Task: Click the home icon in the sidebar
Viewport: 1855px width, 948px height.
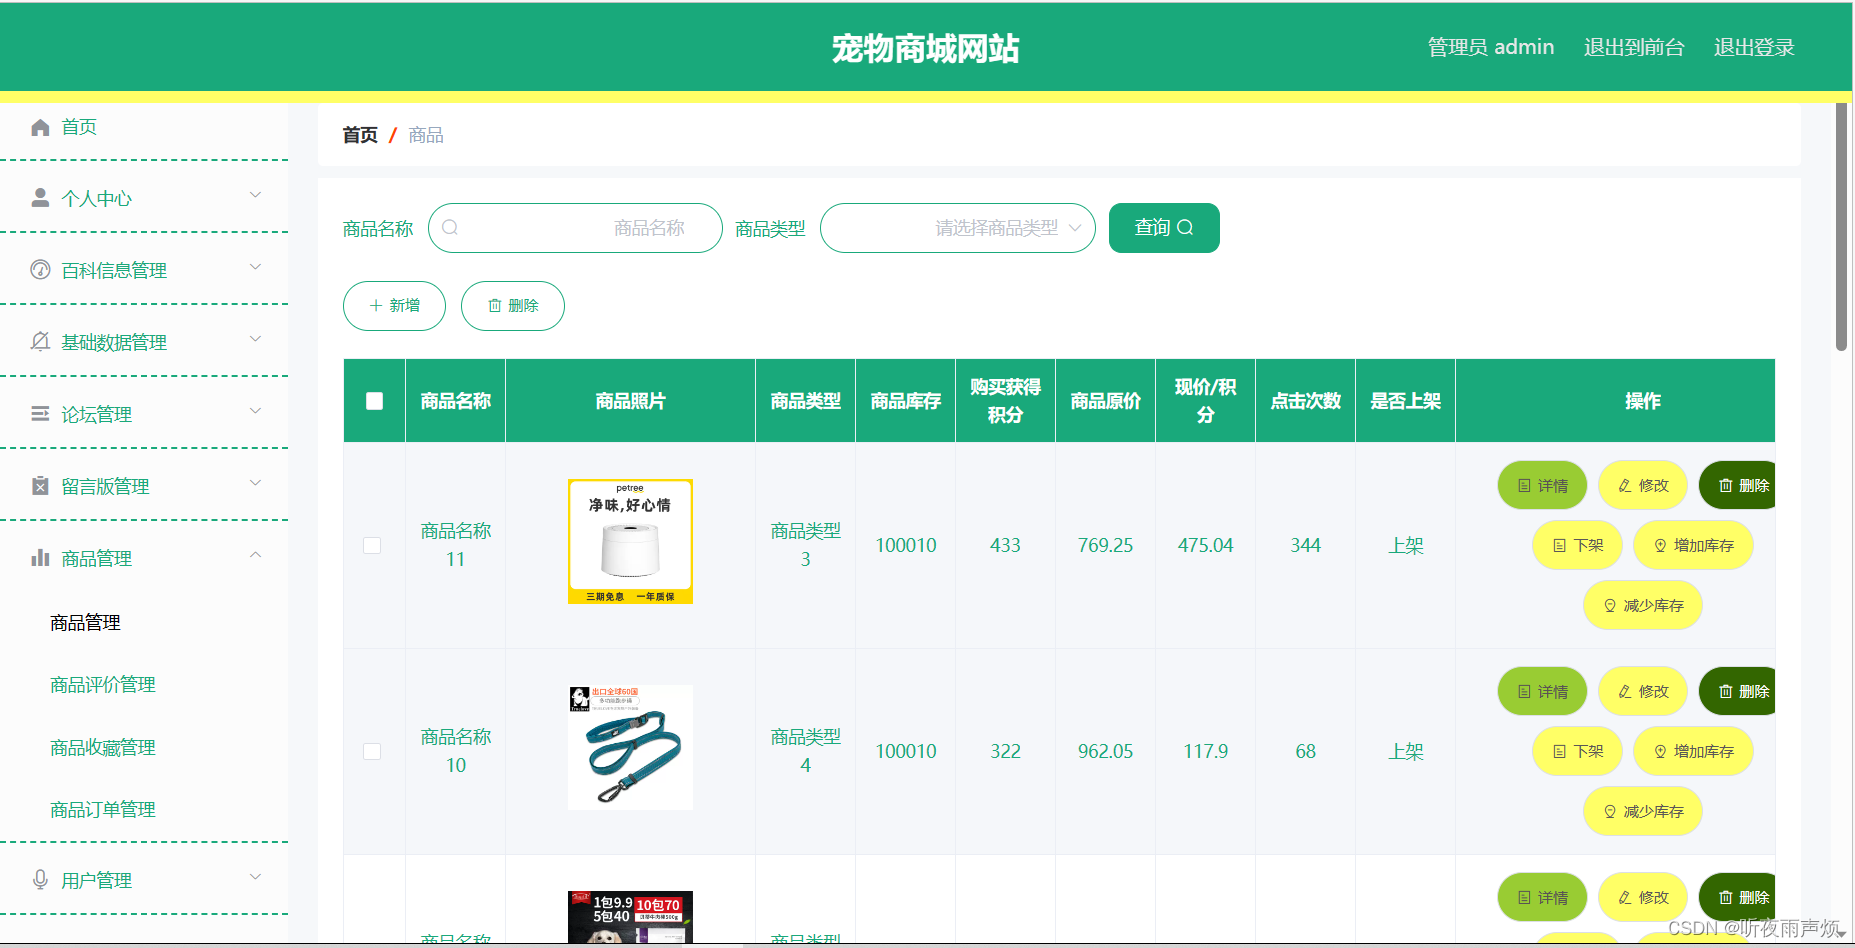Action: coord(40,127)
